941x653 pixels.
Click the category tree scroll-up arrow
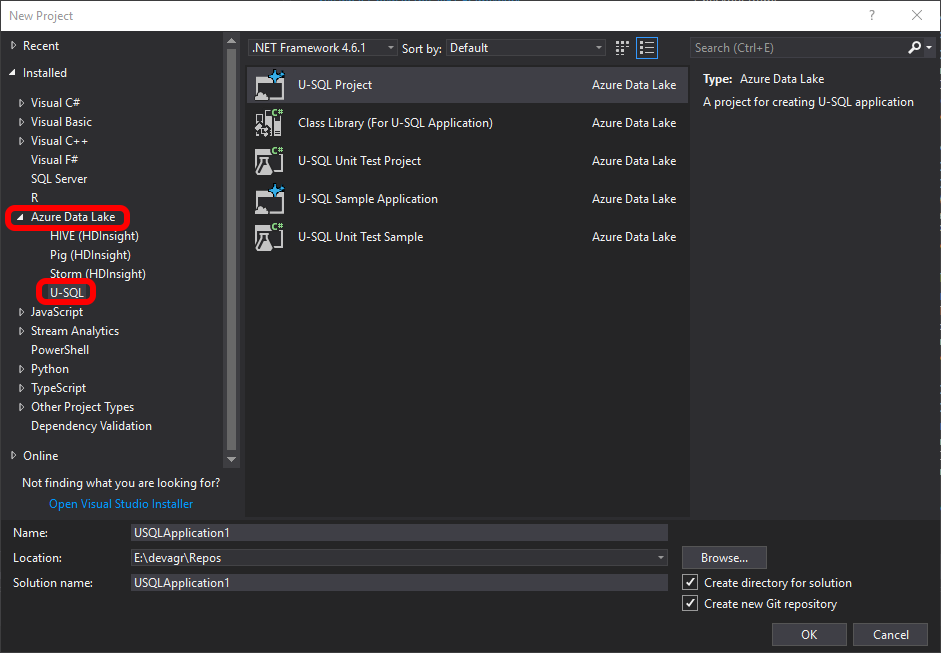(231, 41)
